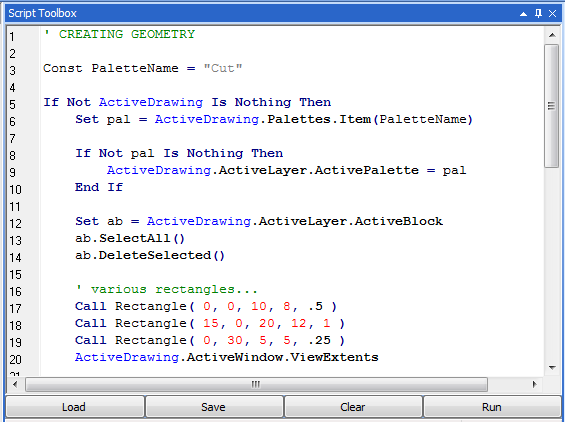Click the 'Set pal =' line
565x422 pixels.
coord(274,119)
